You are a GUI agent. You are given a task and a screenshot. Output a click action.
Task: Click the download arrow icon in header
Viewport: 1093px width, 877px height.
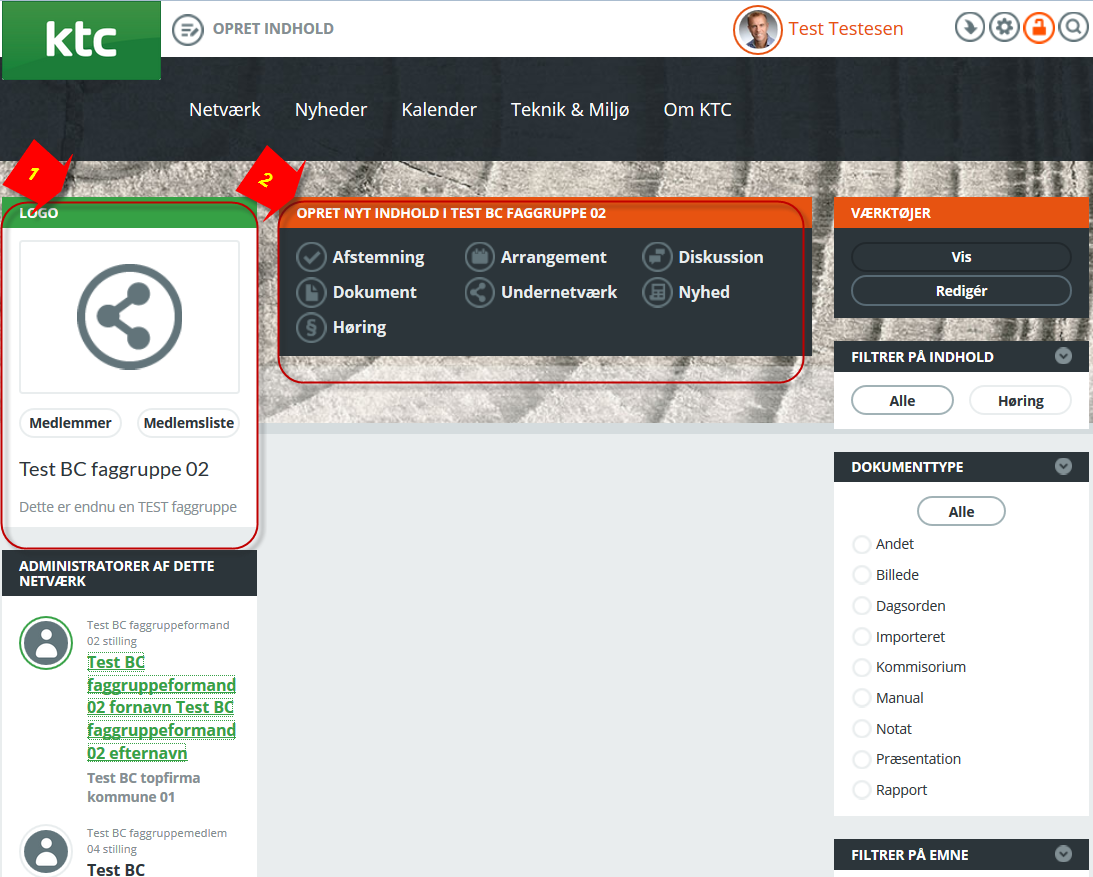point(970,28)
